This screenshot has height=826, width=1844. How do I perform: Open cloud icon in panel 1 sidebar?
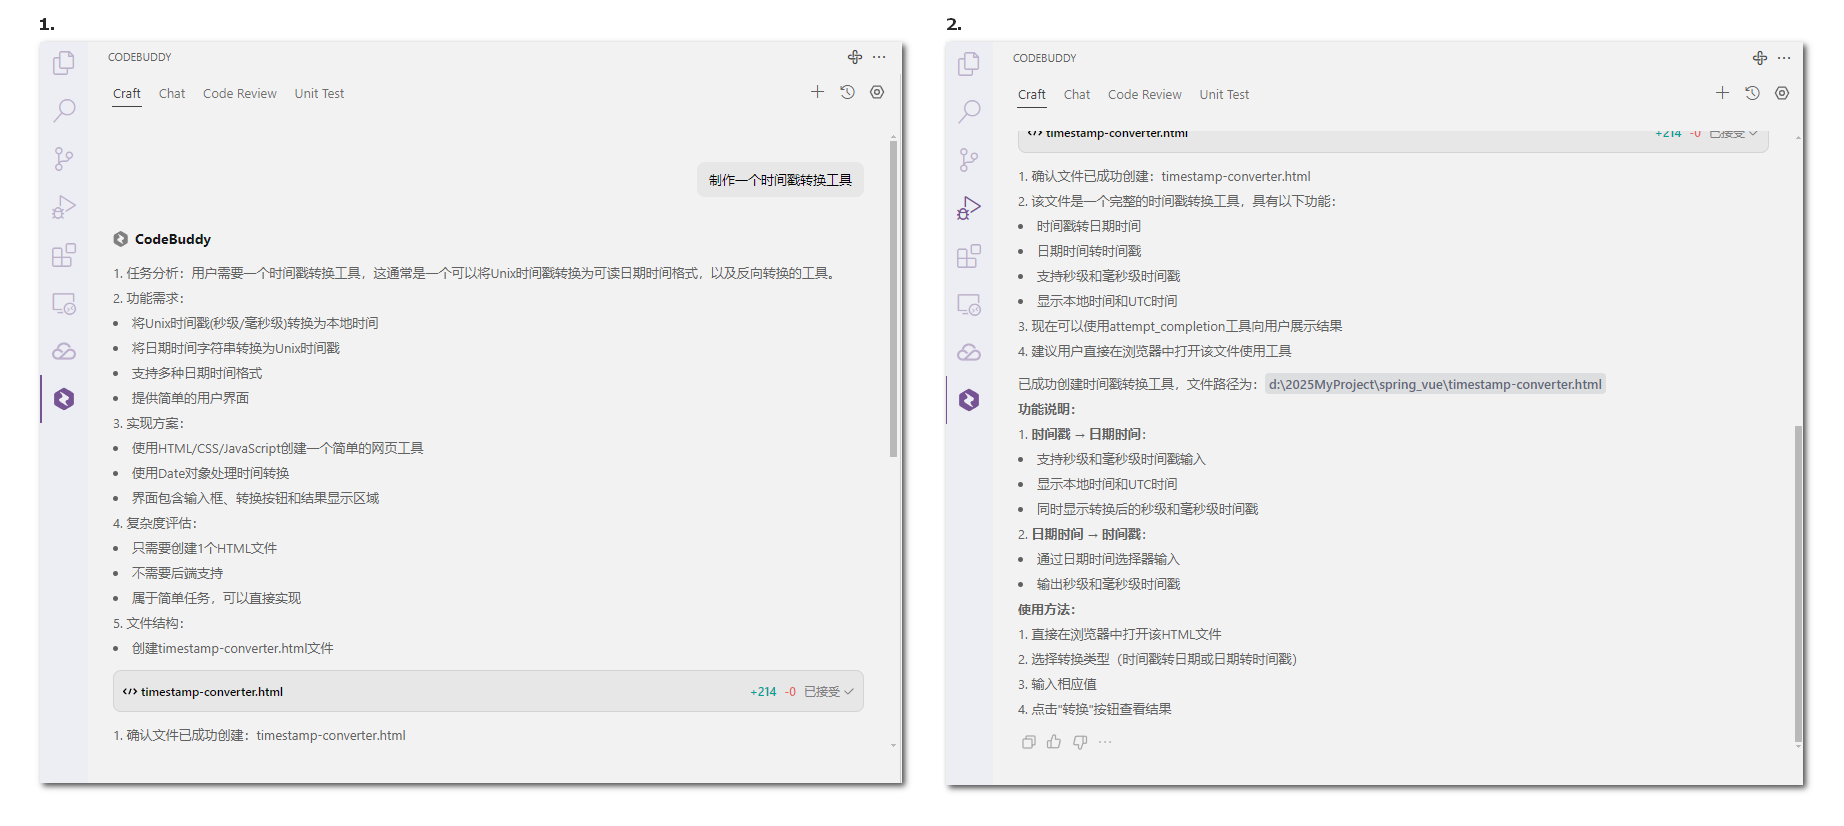point(64,351)
